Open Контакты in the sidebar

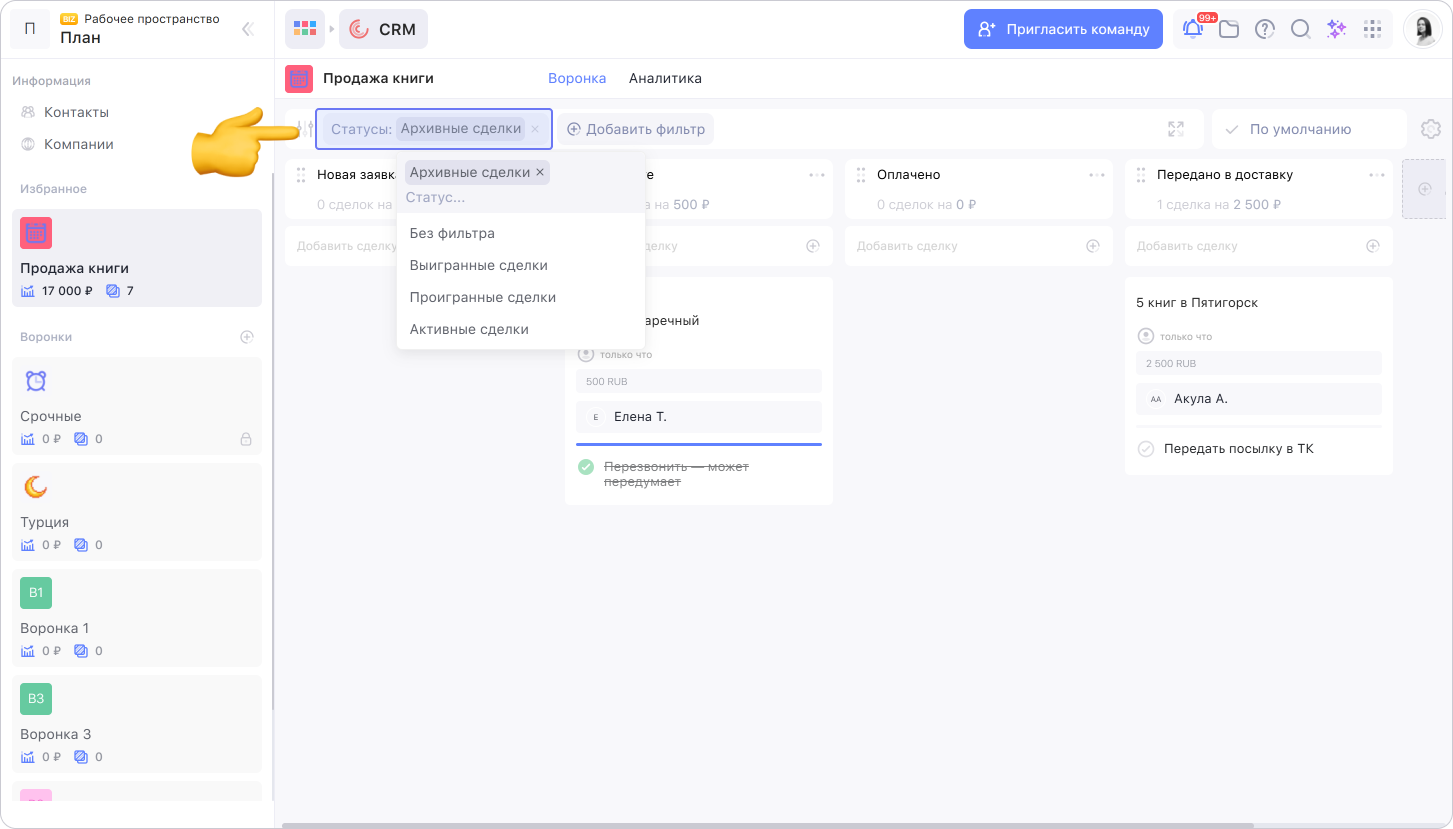(x=76, y=112)
